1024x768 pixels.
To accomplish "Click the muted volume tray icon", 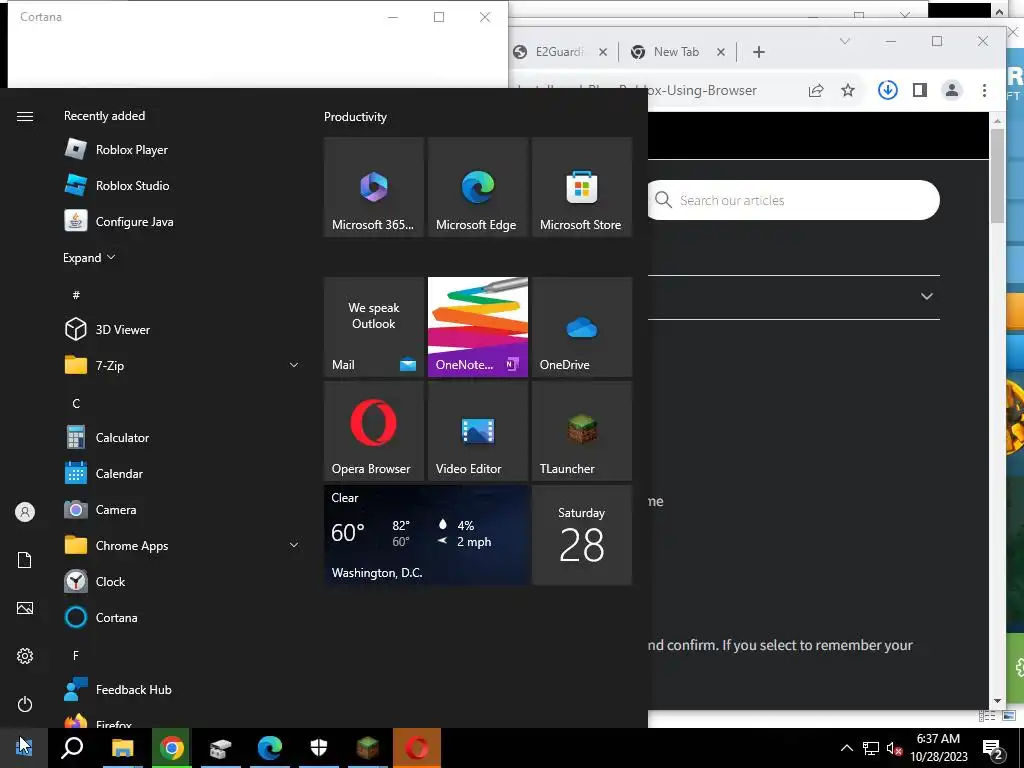I will pyautogui.click(x=895, y=748).
